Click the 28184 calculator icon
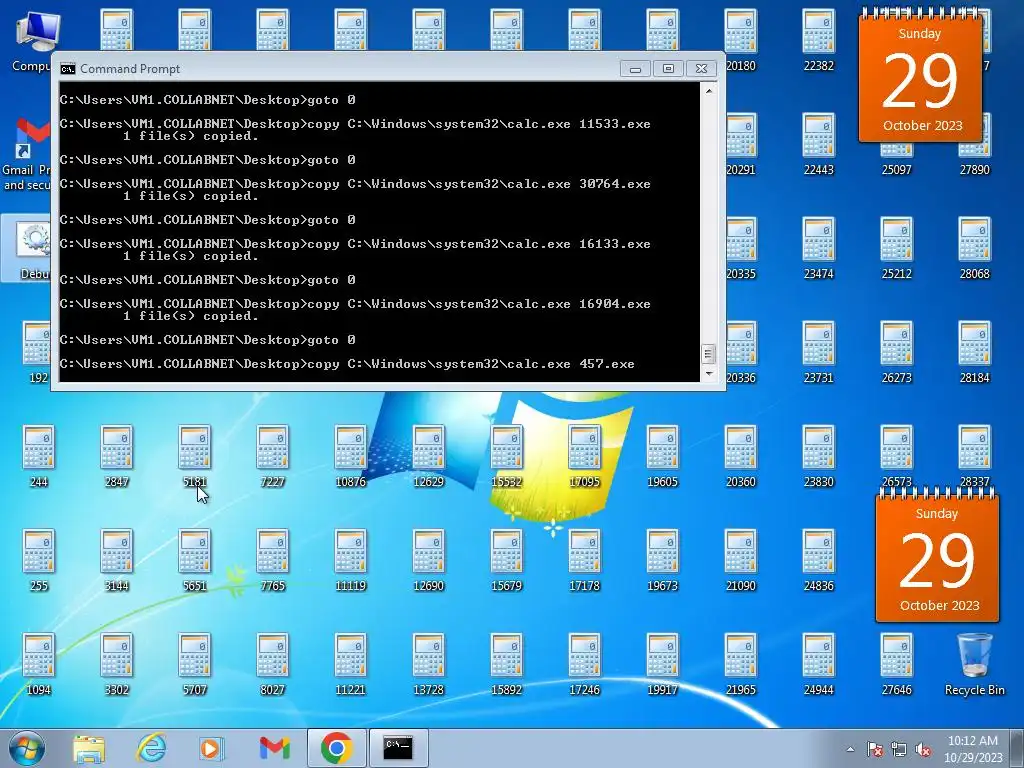 click(x=974, y=351)
